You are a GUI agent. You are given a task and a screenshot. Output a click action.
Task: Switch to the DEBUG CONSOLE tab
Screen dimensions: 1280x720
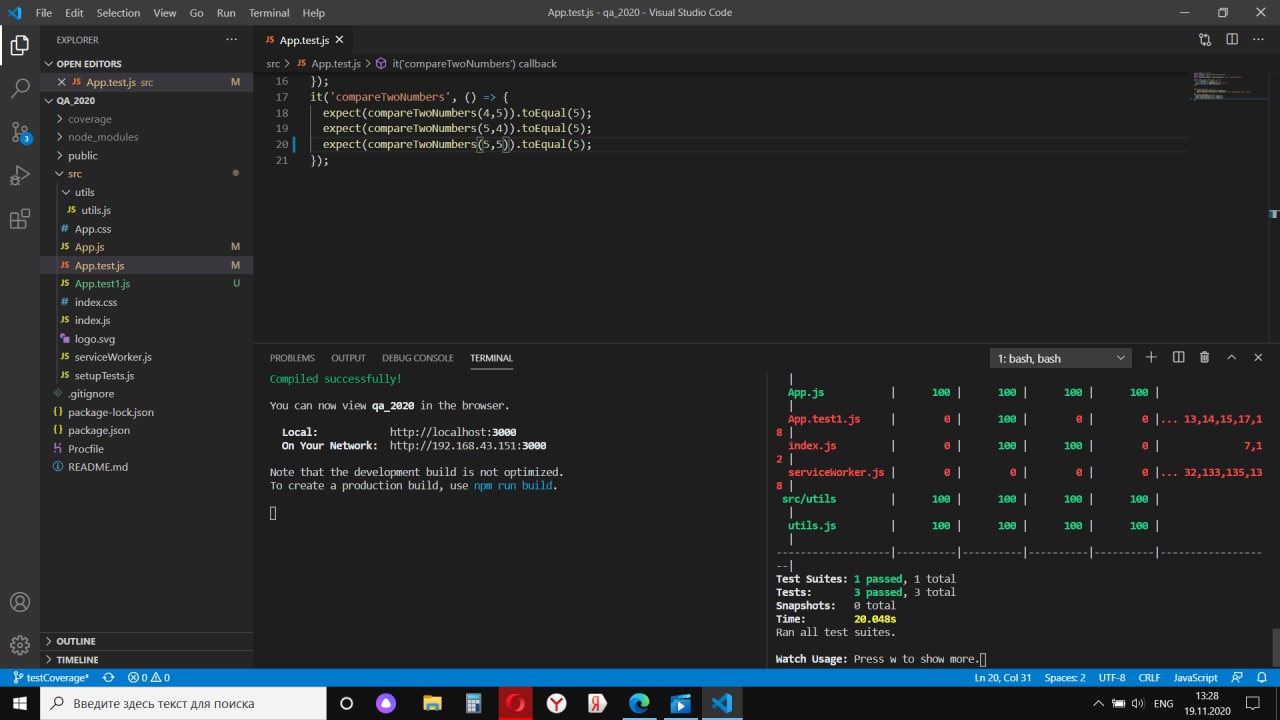pos(418,358)
